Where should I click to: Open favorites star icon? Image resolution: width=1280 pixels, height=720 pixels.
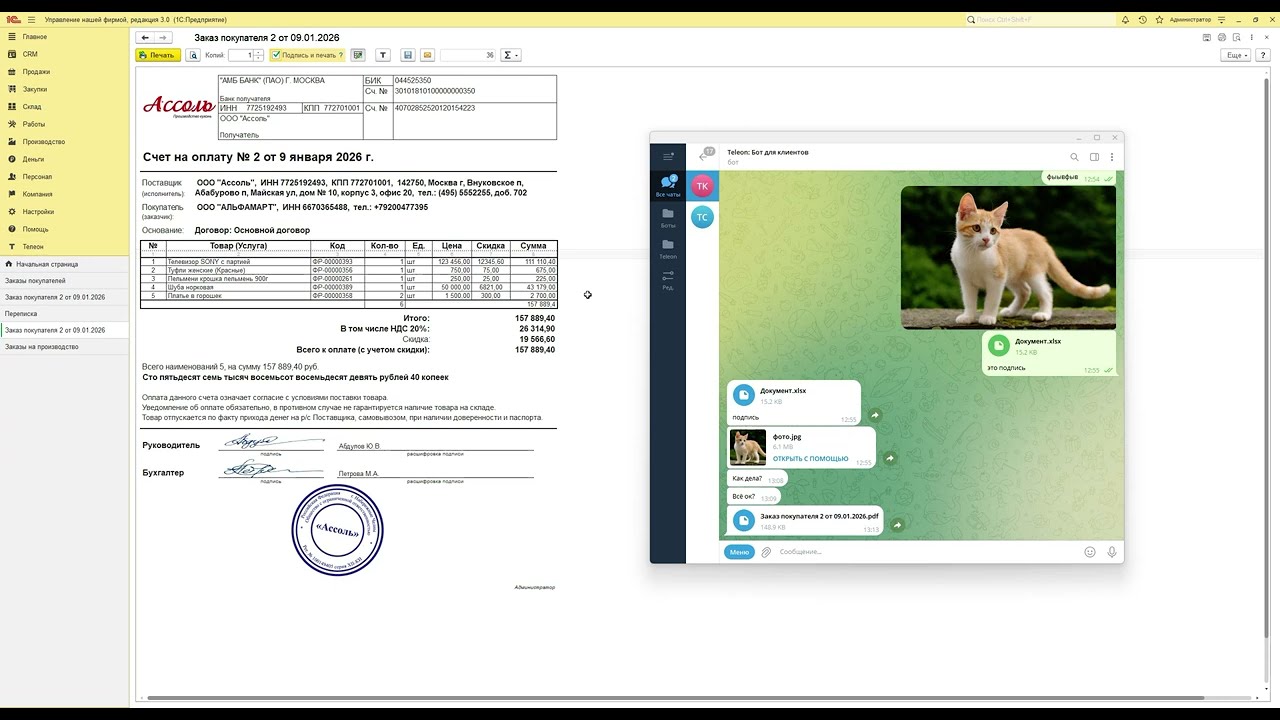pyautogui.click(x=1159, y=19)
